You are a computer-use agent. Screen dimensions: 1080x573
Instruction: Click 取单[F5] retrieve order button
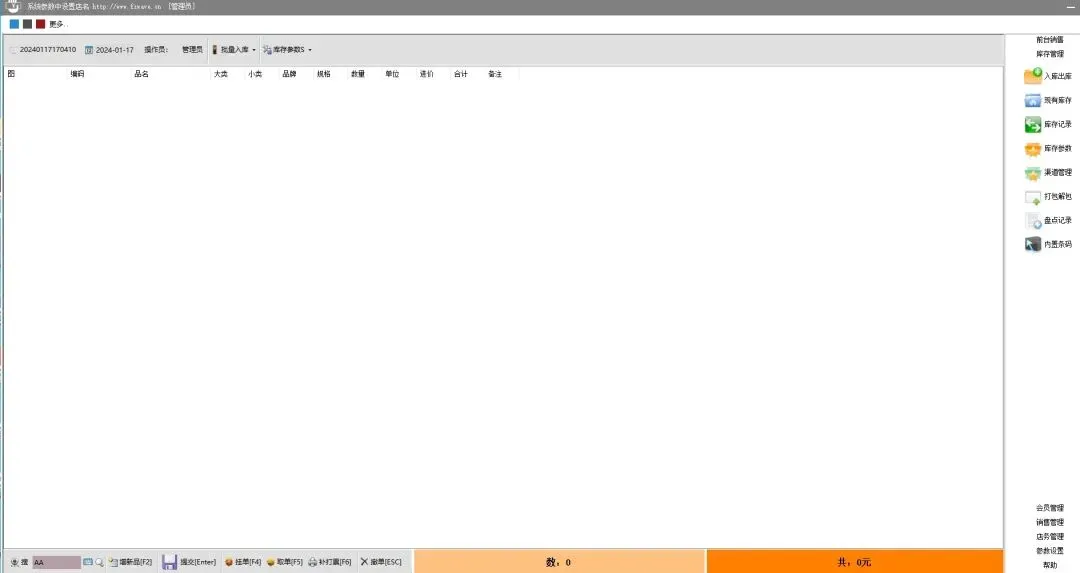point(284,562)
